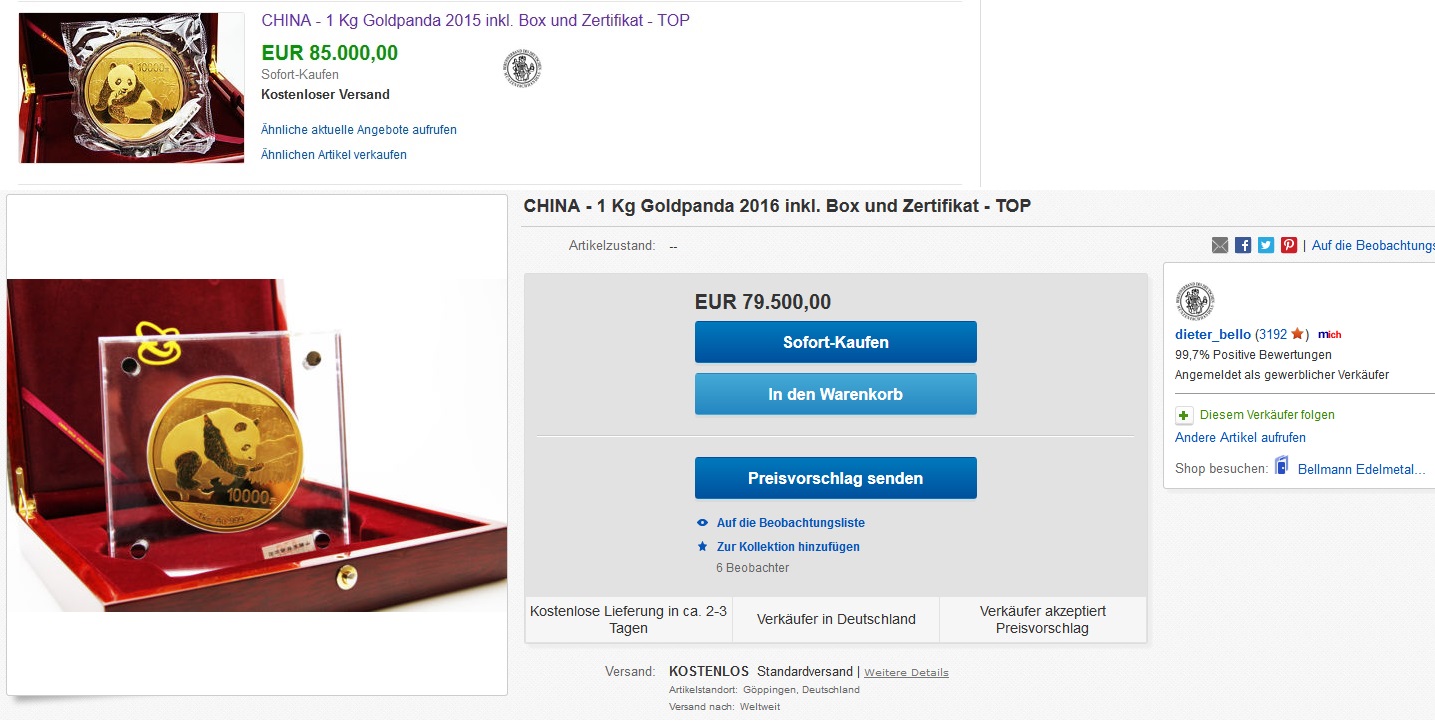Open Weitere Details shipping link
1435x723 pixels.
[906, 672]
